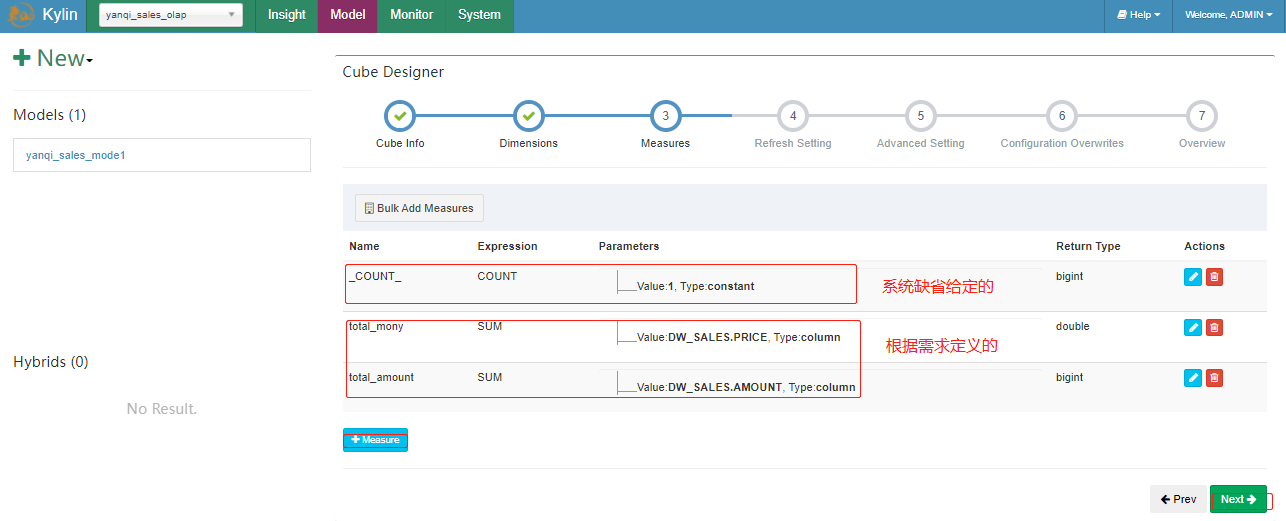Edit the total_mony measure
The height and width of the screenshot is (521, 1286).
[1193, 327]
